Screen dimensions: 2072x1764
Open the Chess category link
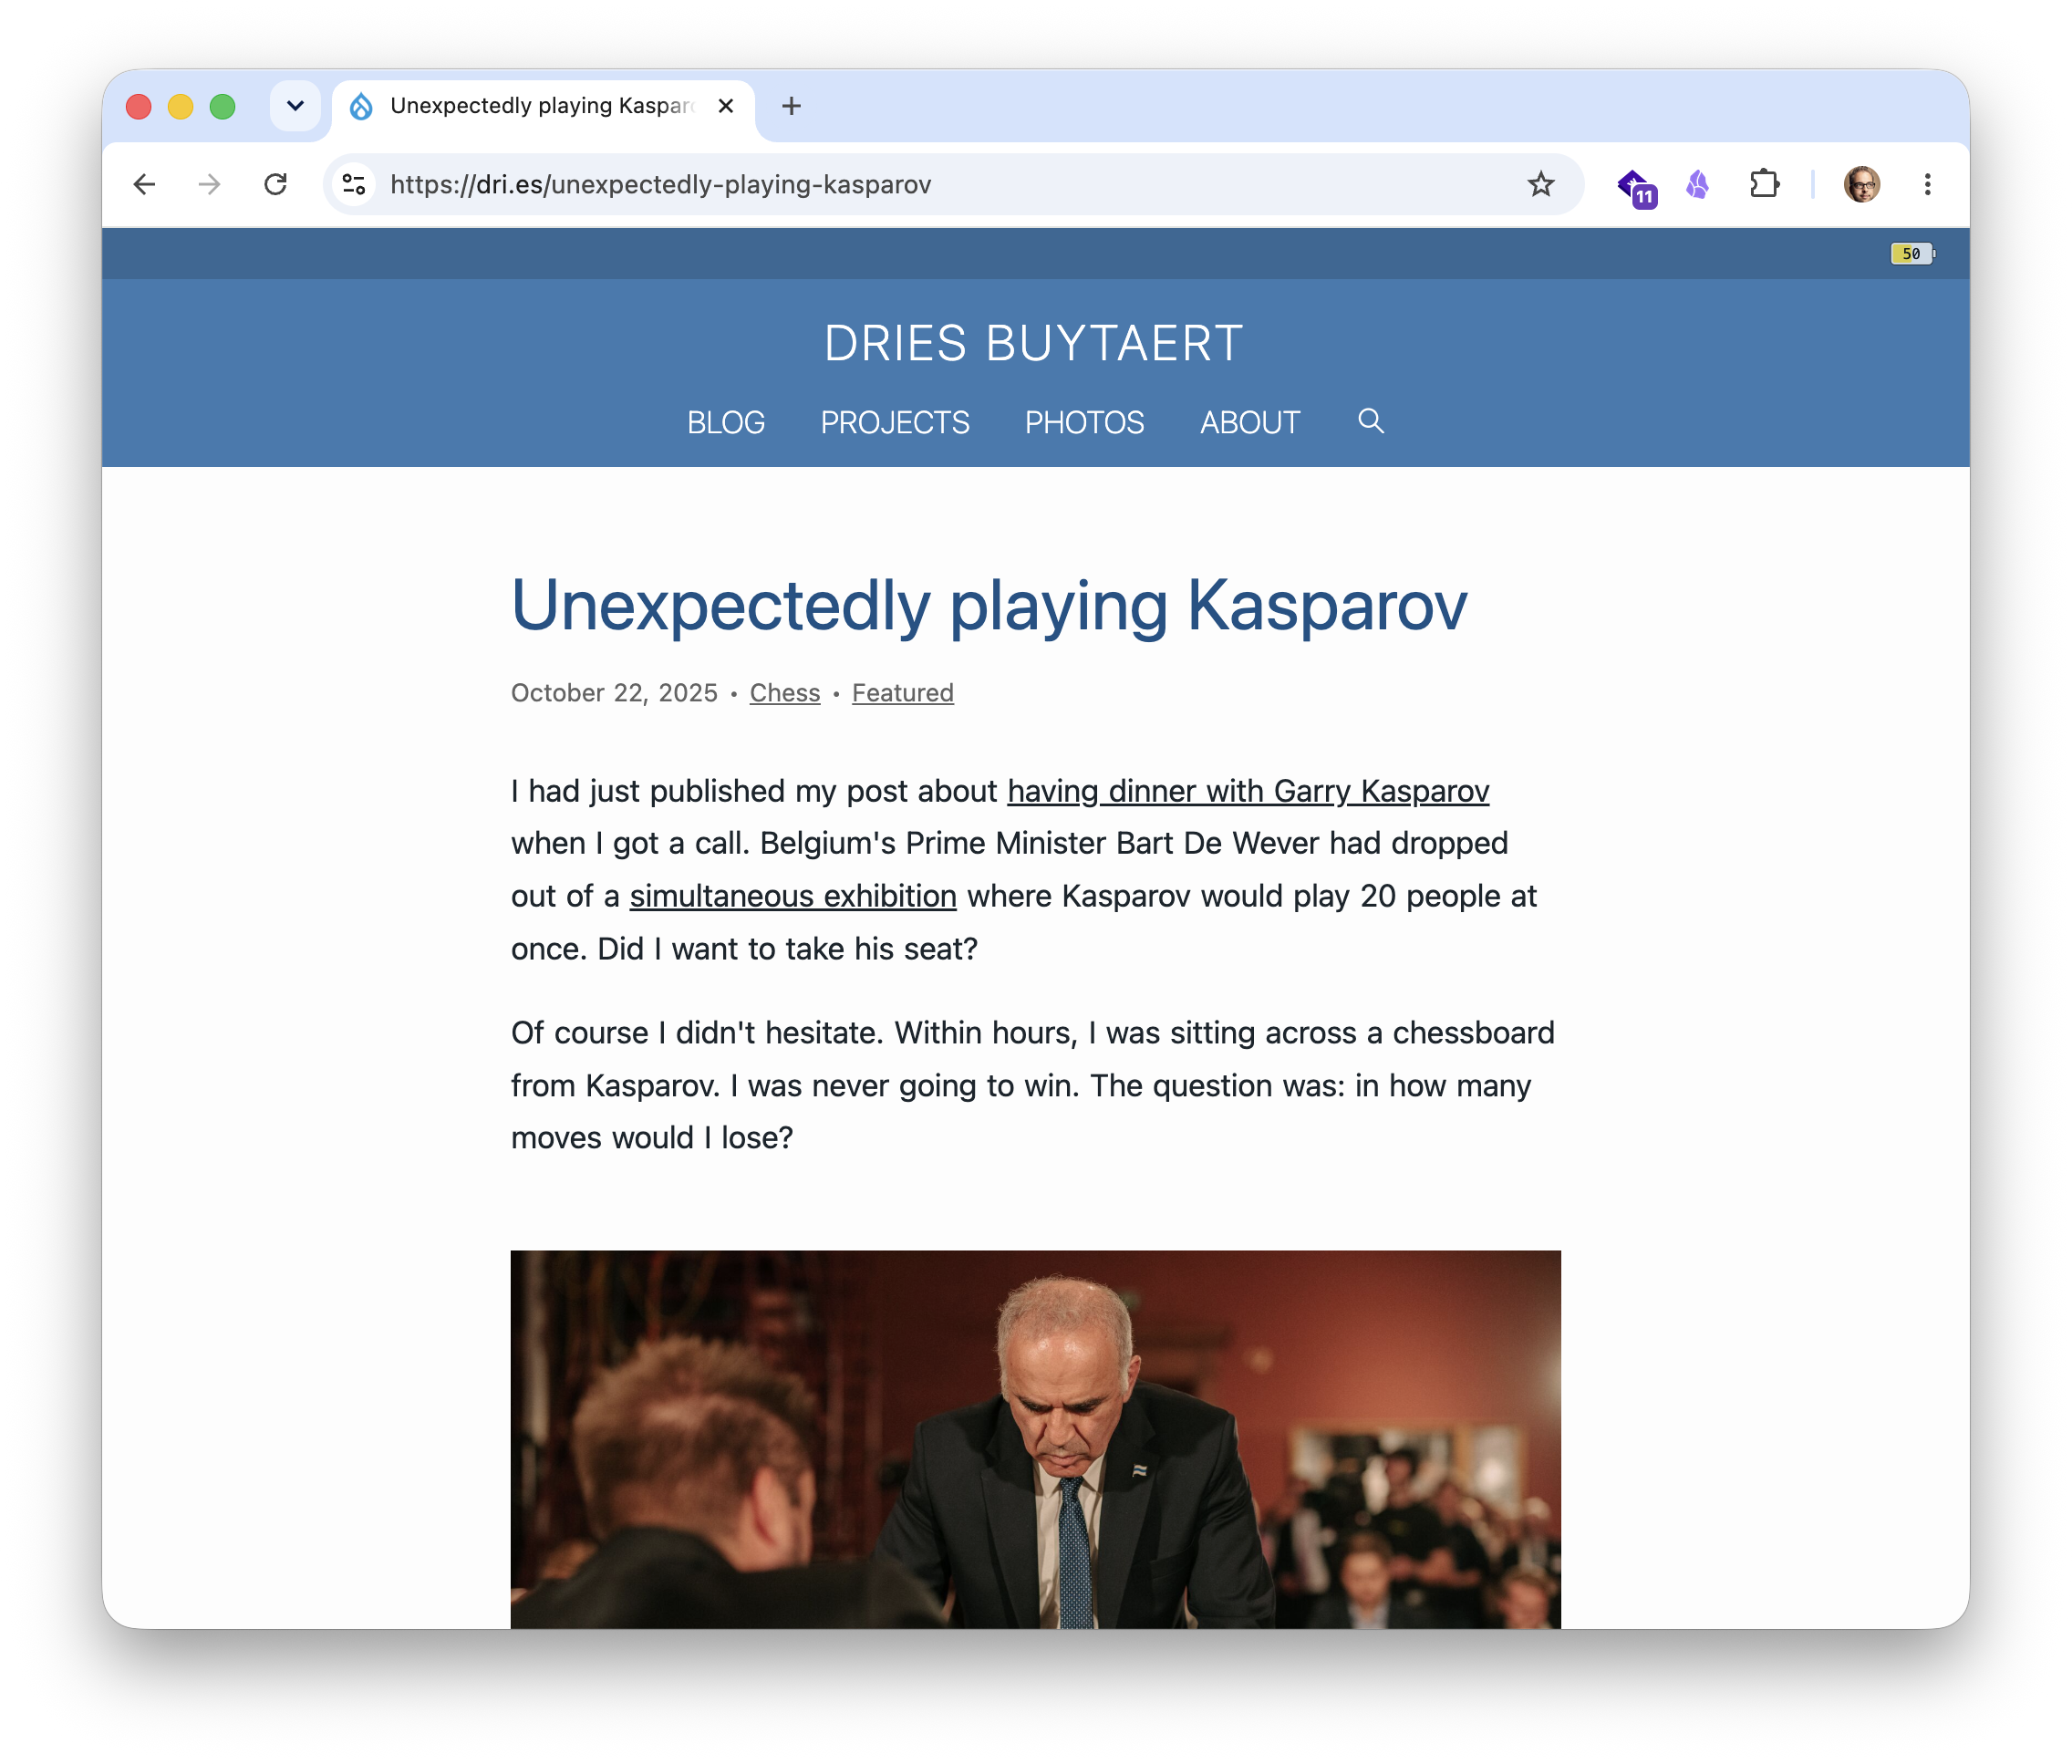coord(784,693)
